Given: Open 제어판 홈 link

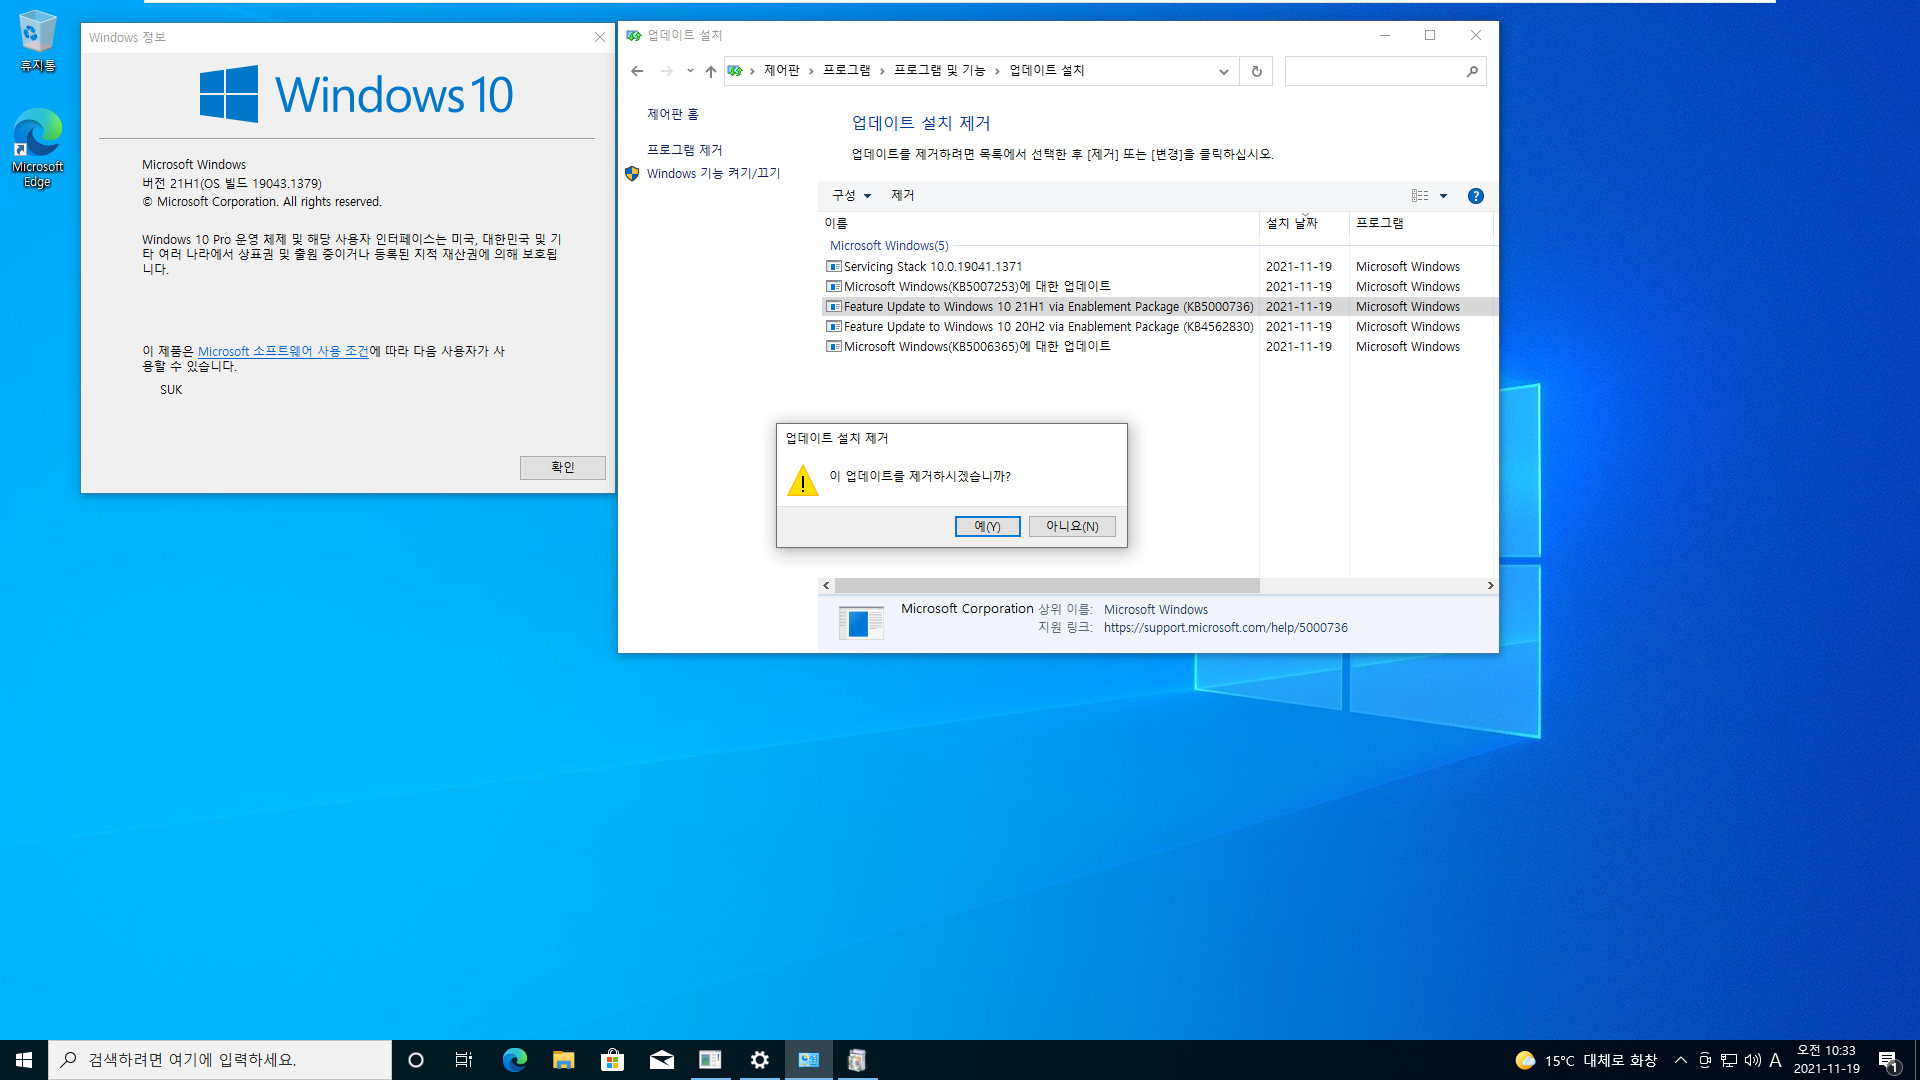Looking at the screenshot, I should pos(673,114).
